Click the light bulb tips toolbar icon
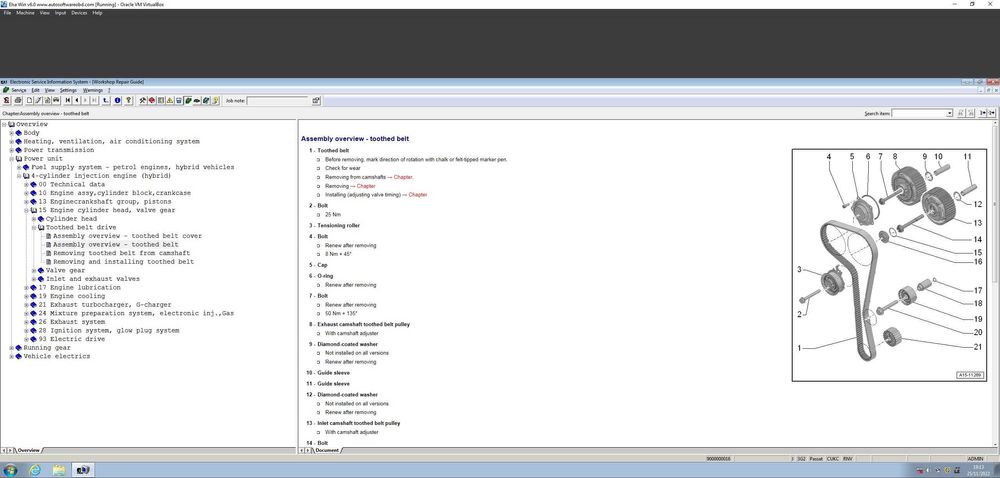The image size is (1000, 478). click(216, 101)
